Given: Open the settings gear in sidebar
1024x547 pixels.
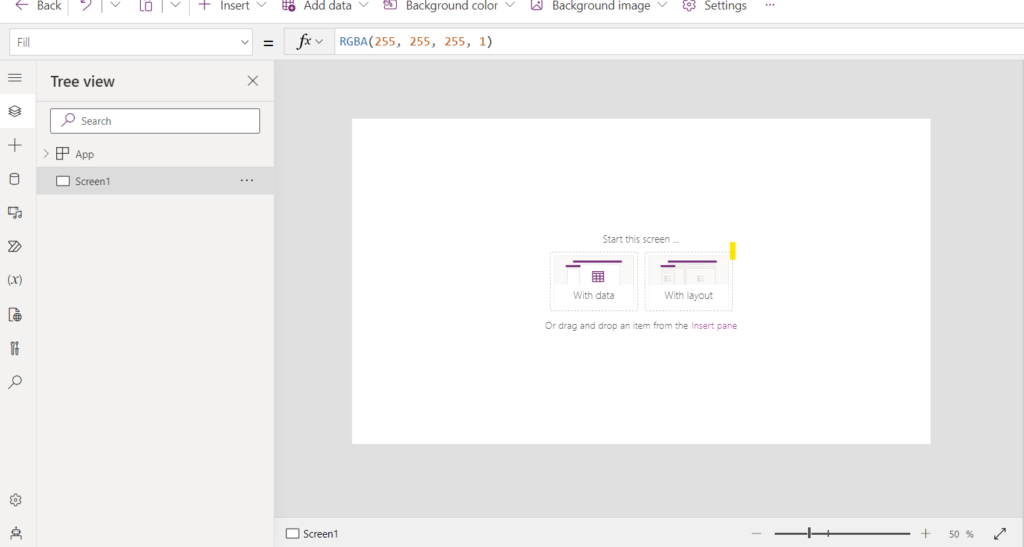Looking at the screenshot, I should click(16, 500).
